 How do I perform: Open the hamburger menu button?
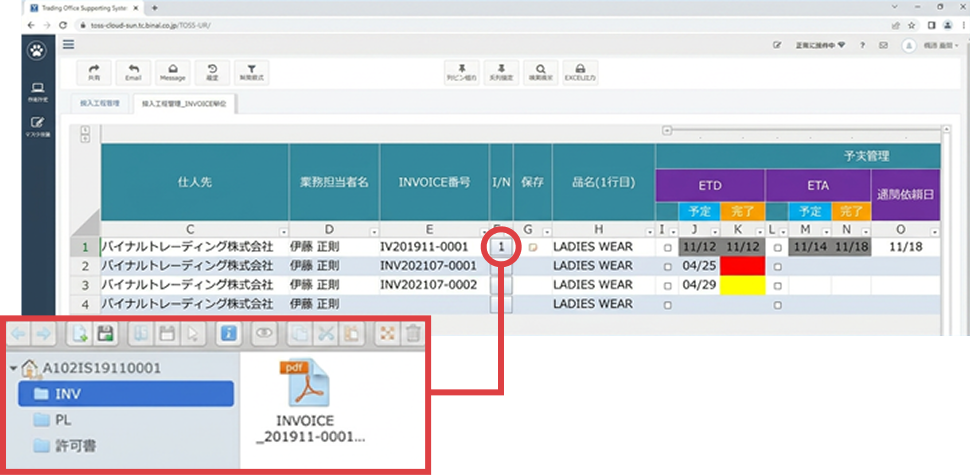69,45
